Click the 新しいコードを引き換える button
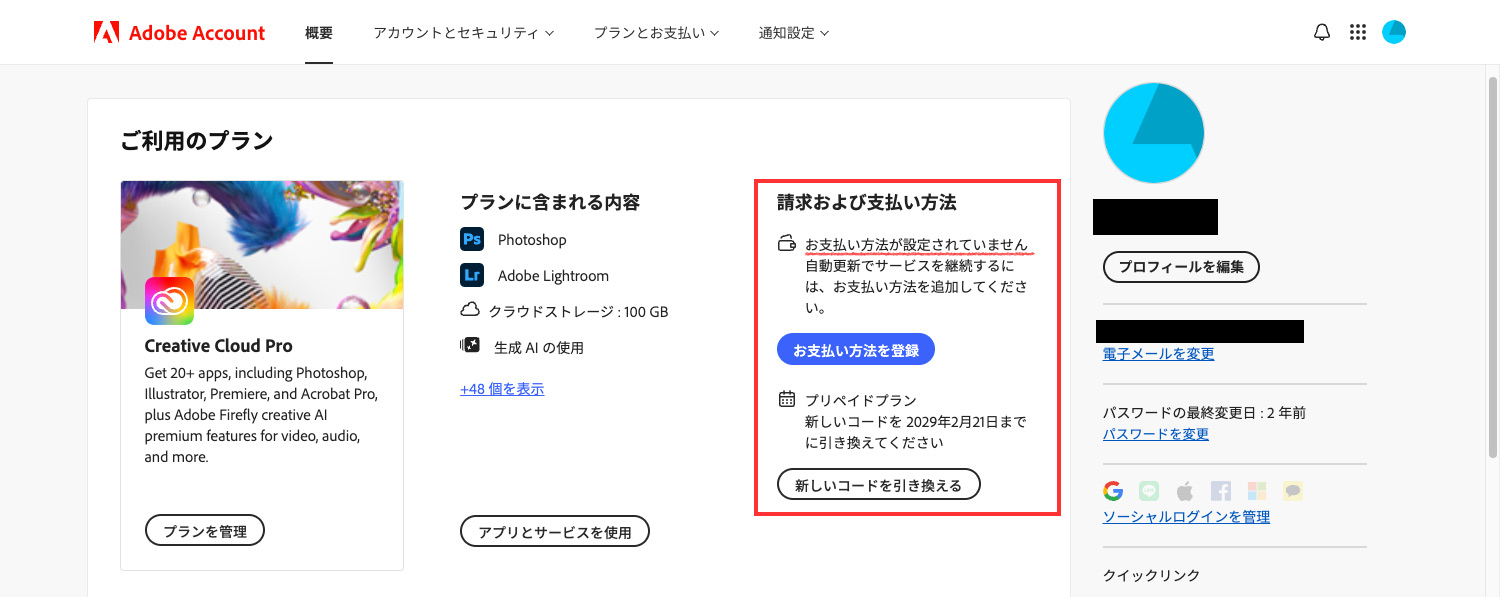This screenshot has width=1500, height=597. [x=879, y=485]
